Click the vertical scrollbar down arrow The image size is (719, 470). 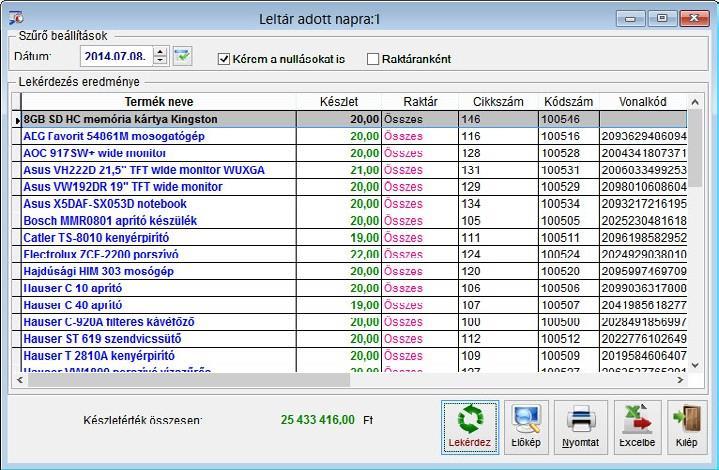click(695, 365)
